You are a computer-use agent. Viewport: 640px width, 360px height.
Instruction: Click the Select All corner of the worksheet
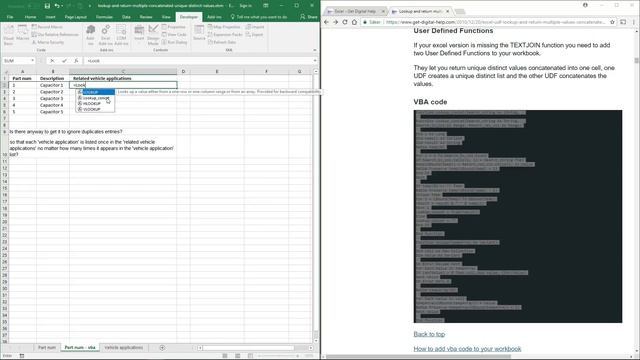point(5,72)
